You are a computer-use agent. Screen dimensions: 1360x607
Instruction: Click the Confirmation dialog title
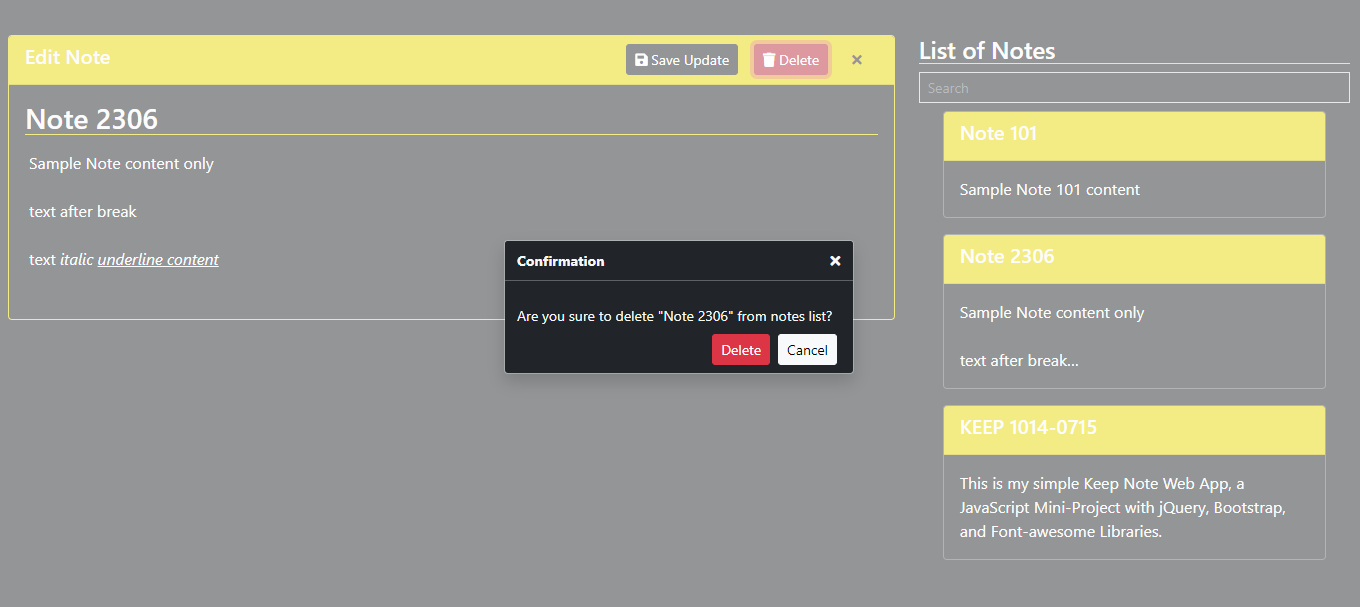560,261
